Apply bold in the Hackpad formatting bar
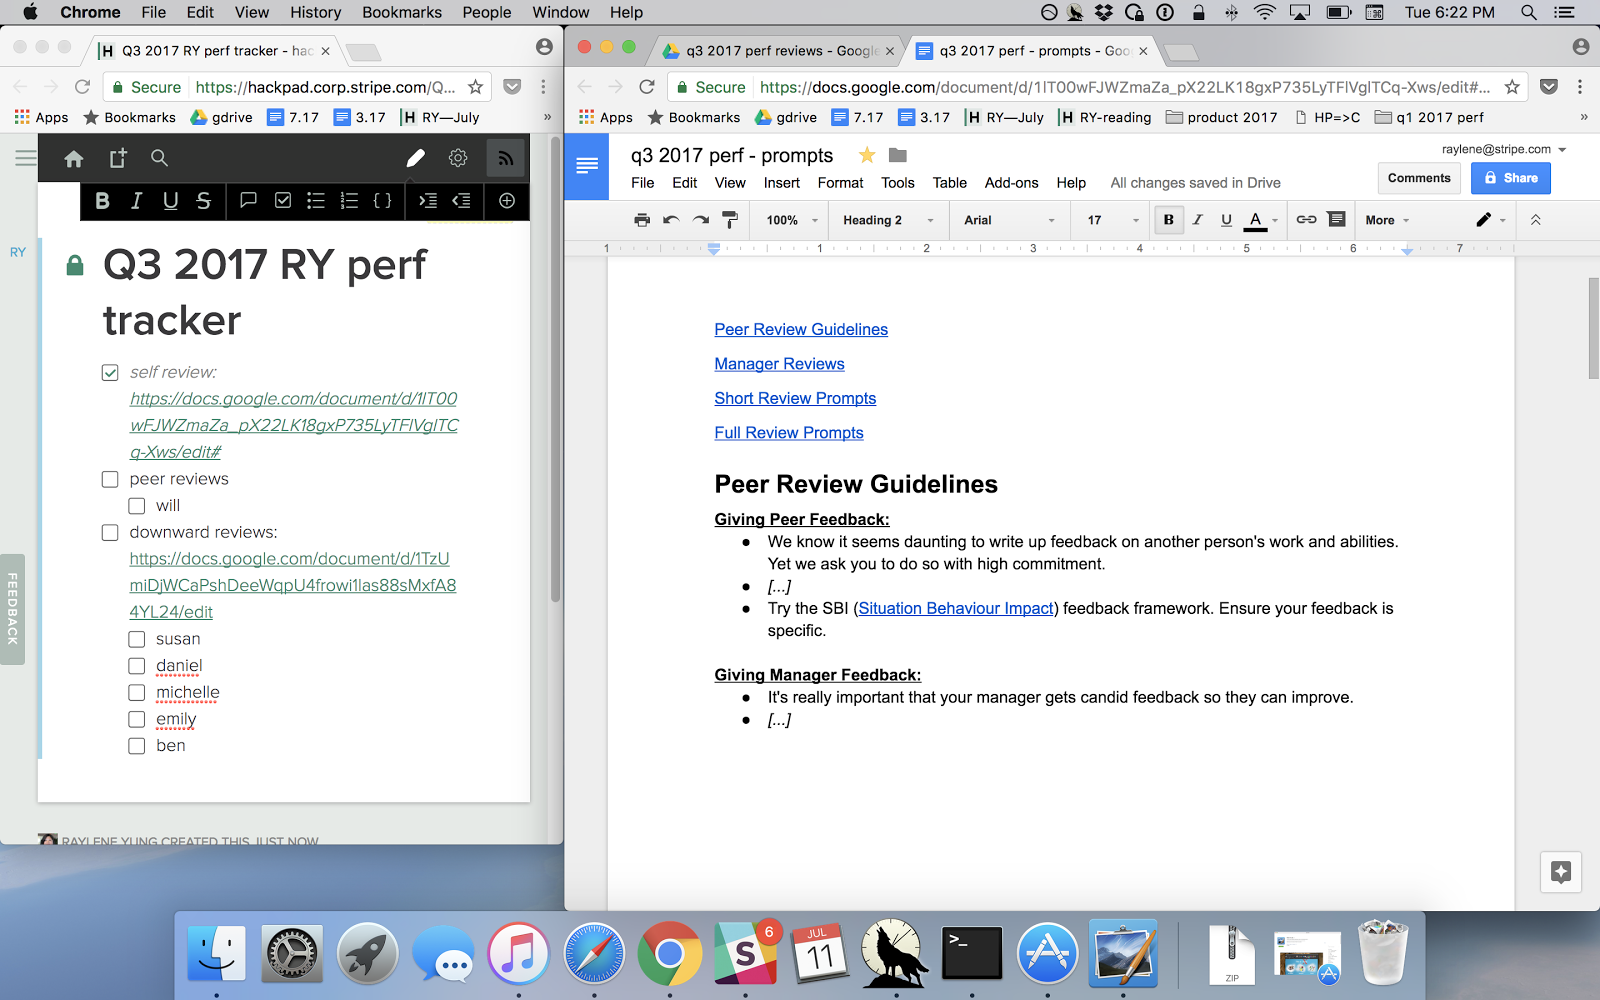The width and height of the screenshot is (1600, 1000). tap(102, 201)
